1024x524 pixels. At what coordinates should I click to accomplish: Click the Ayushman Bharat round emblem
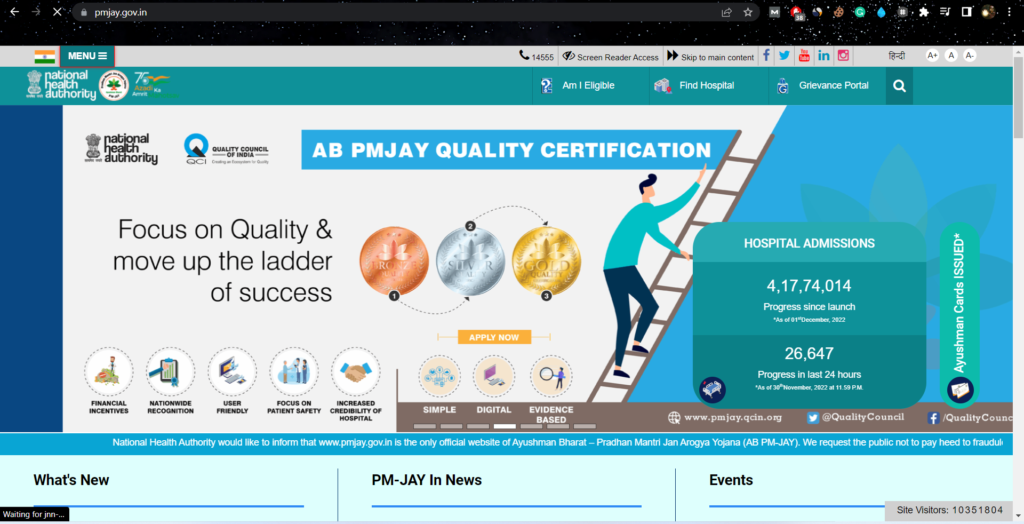click(114, 85)
